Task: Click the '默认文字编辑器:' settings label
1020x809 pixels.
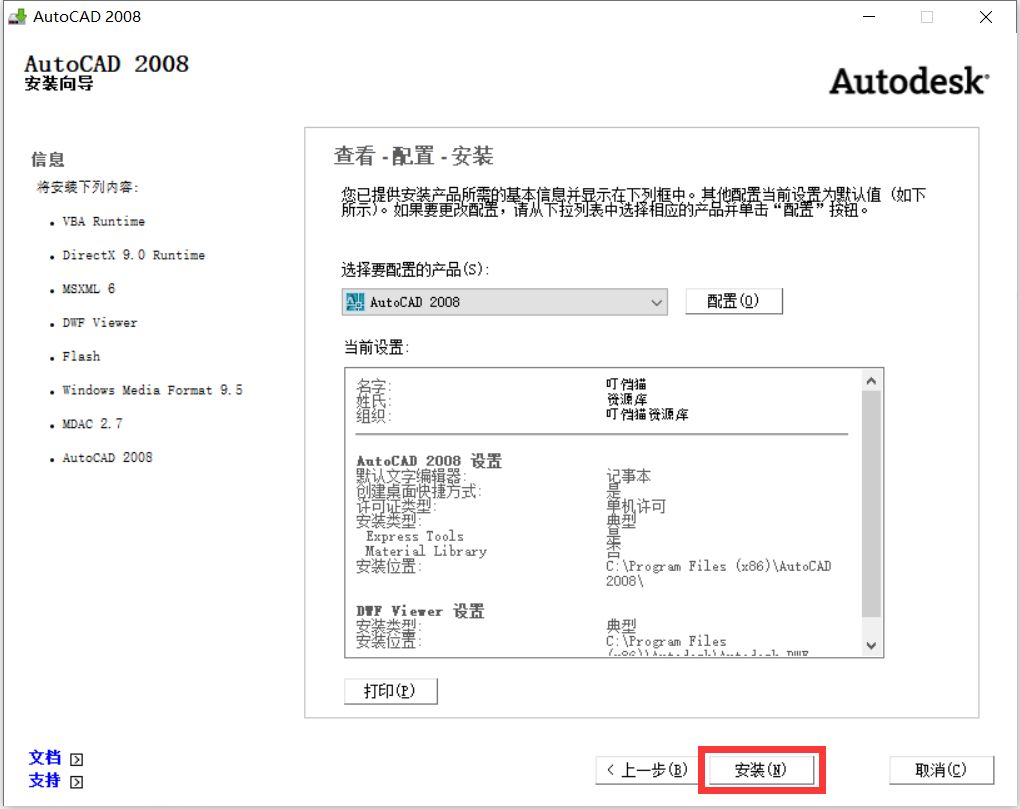Action: 411,477
